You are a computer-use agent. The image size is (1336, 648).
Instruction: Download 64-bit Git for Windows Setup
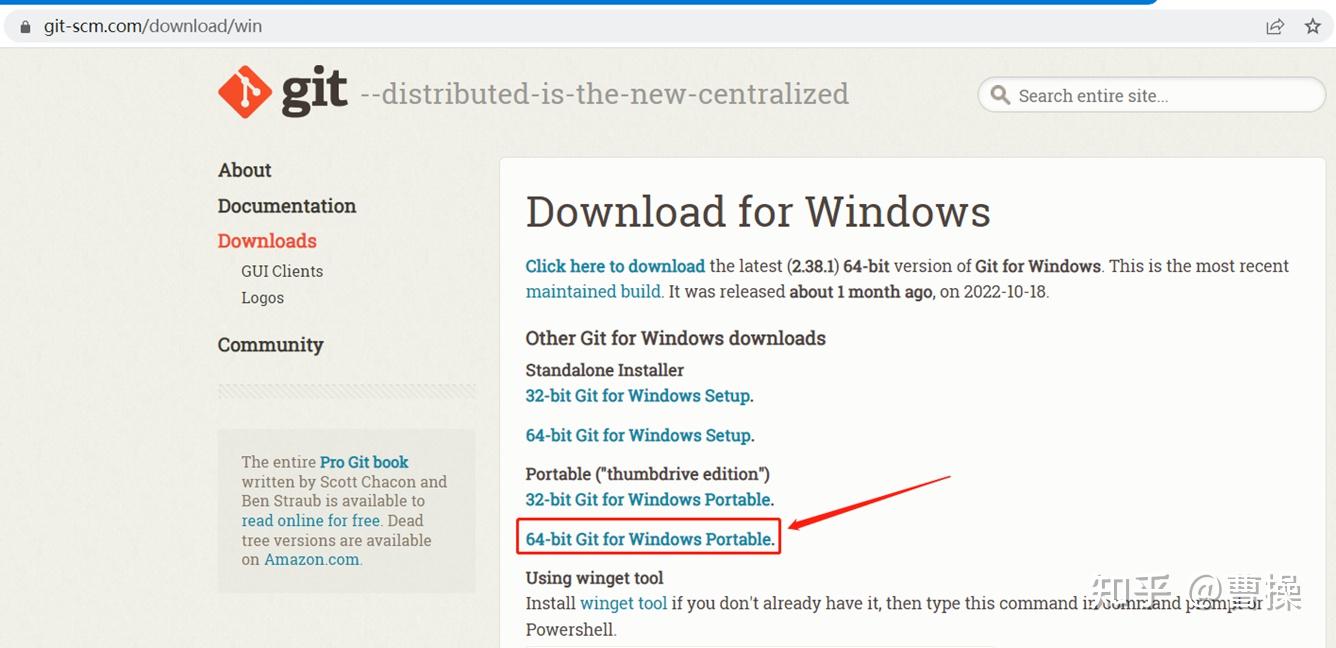(637, 435)
